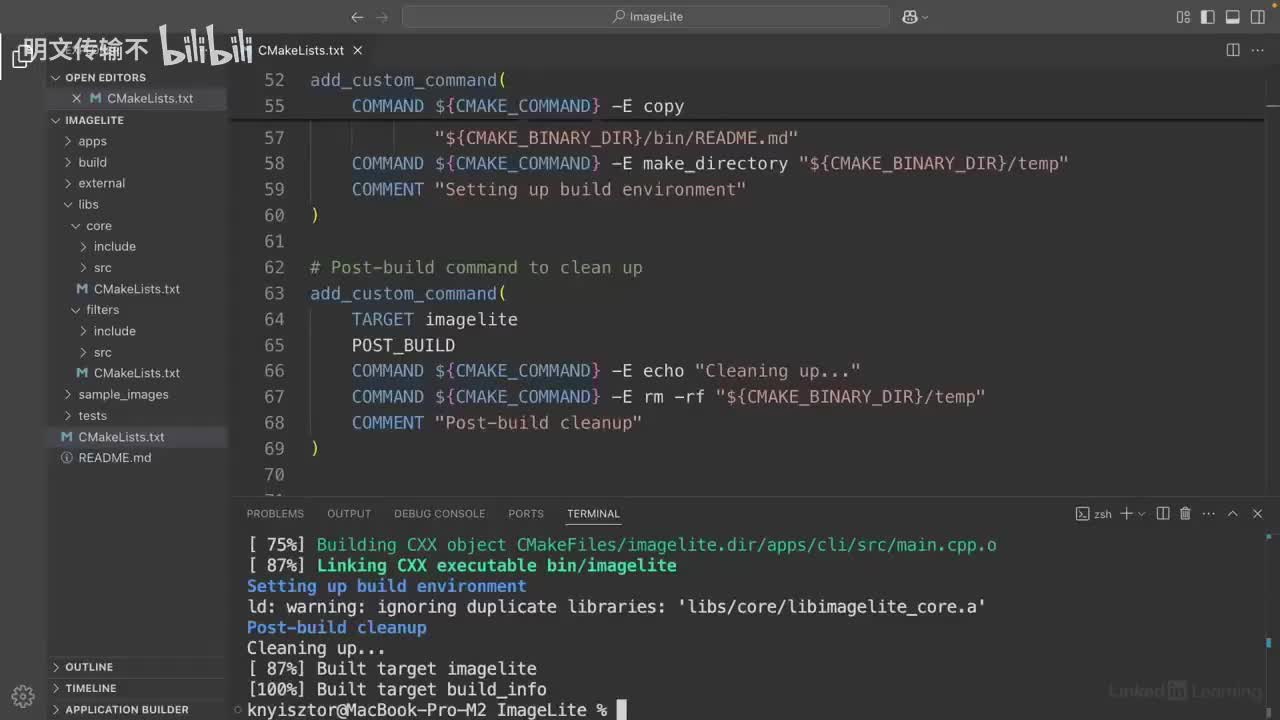The width and height of the screenshot is (1280, 720).
Task: Open CMakeLists.txt under filters folder
Action: point(138,373)
